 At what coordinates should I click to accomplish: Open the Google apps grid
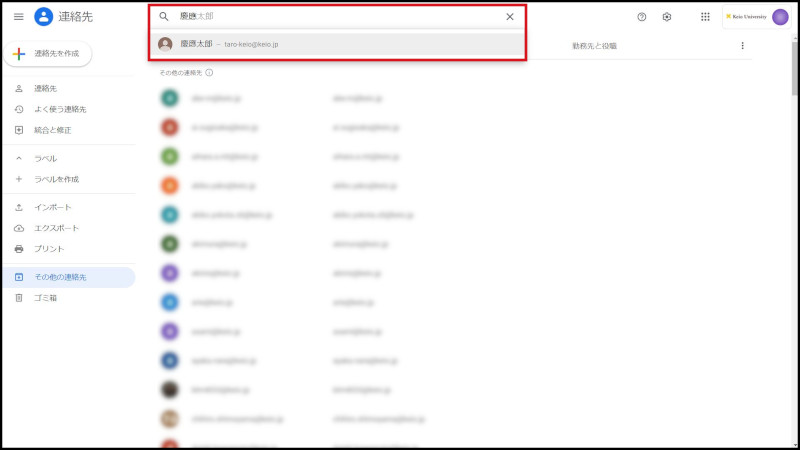tap(705, 17)
